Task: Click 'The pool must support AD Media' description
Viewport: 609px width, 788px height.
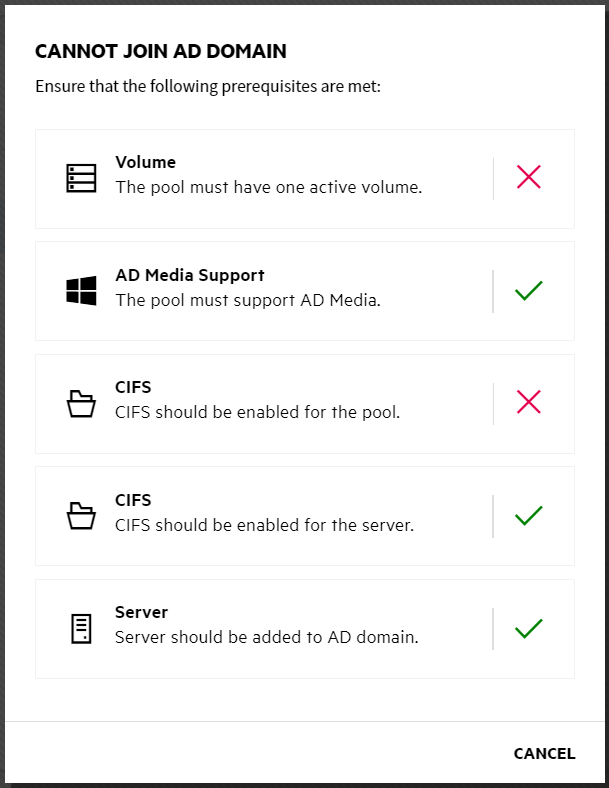Action: 247,300
